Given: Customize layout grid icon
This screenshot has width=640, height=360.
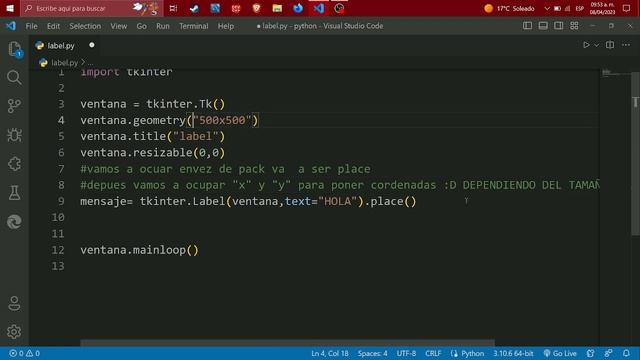Looking at the screenshot, I should (x=574, y=26).
